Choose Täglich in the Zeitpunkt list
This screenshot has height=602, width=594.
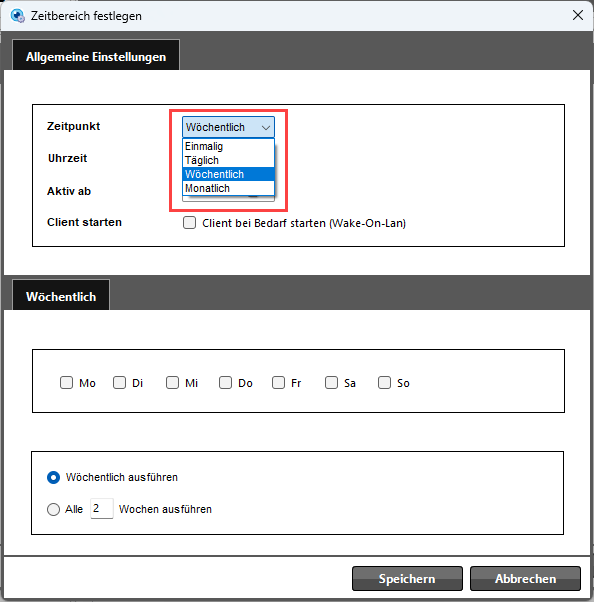tap(228, 160)
